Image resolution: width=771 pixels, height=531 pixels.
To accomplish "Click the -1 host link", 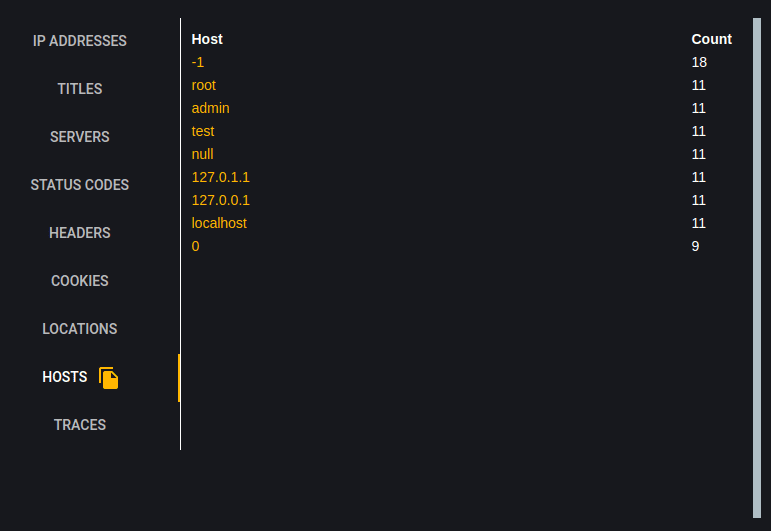I will point(198,62).
